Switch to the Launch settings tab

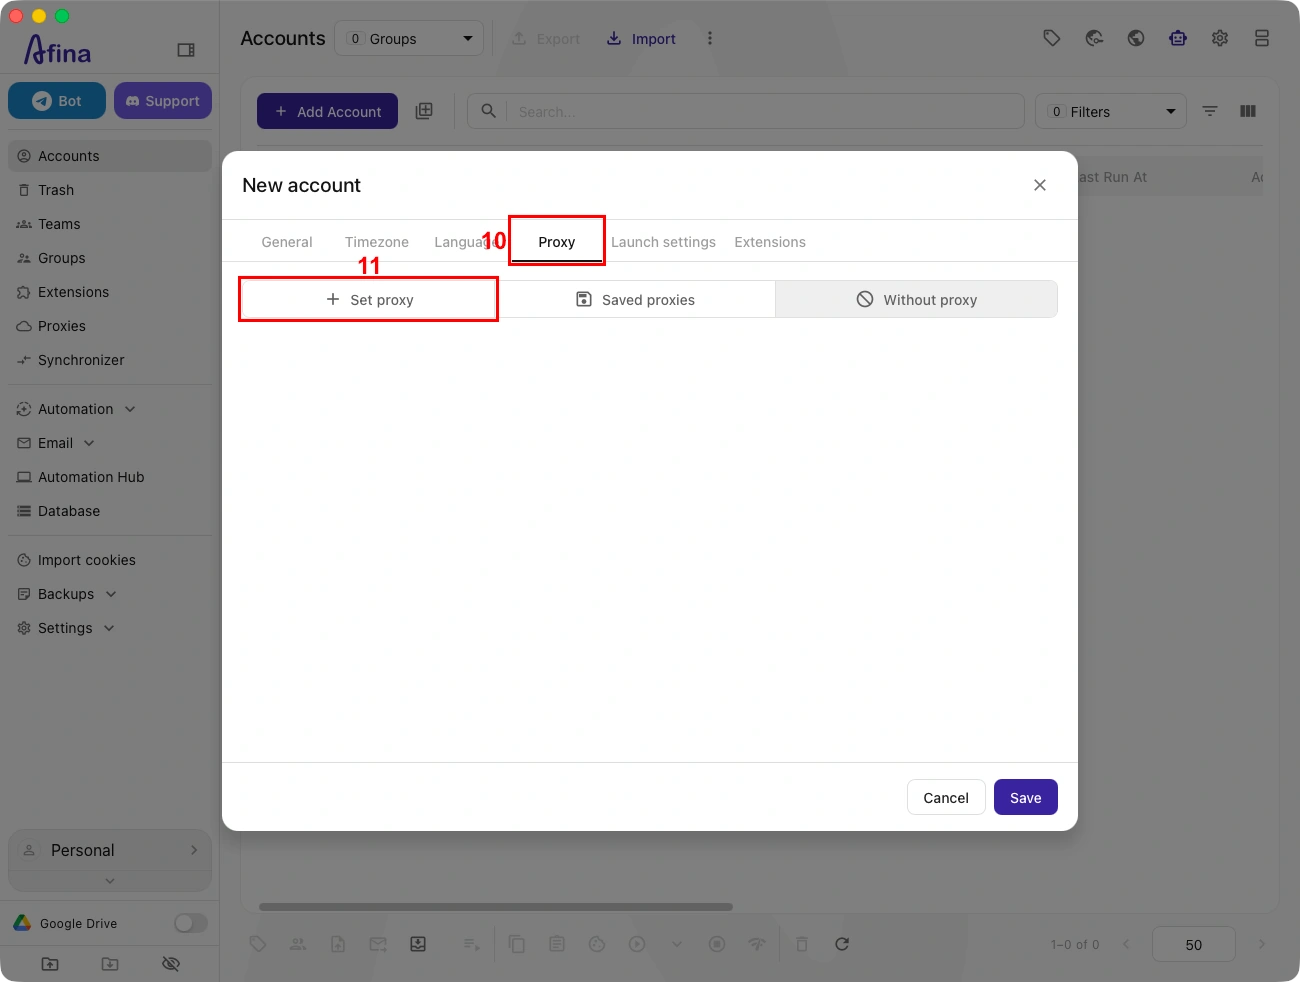click(x=663, y=242)
